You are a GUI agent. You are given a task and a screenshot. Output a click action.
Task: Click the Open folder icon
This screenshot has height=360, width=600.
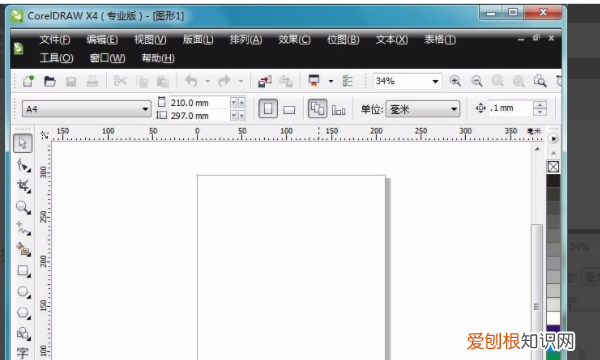[x=50, y=81]
